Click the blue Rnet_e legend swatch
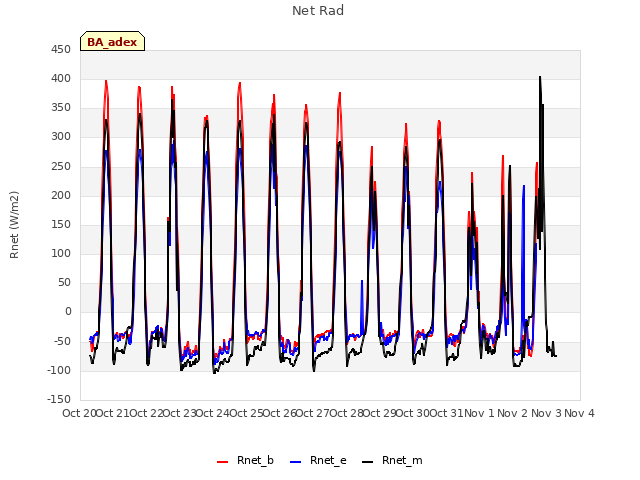Image resolution: width=640 pixels, height=480 pixels. (x=296, y=462)
